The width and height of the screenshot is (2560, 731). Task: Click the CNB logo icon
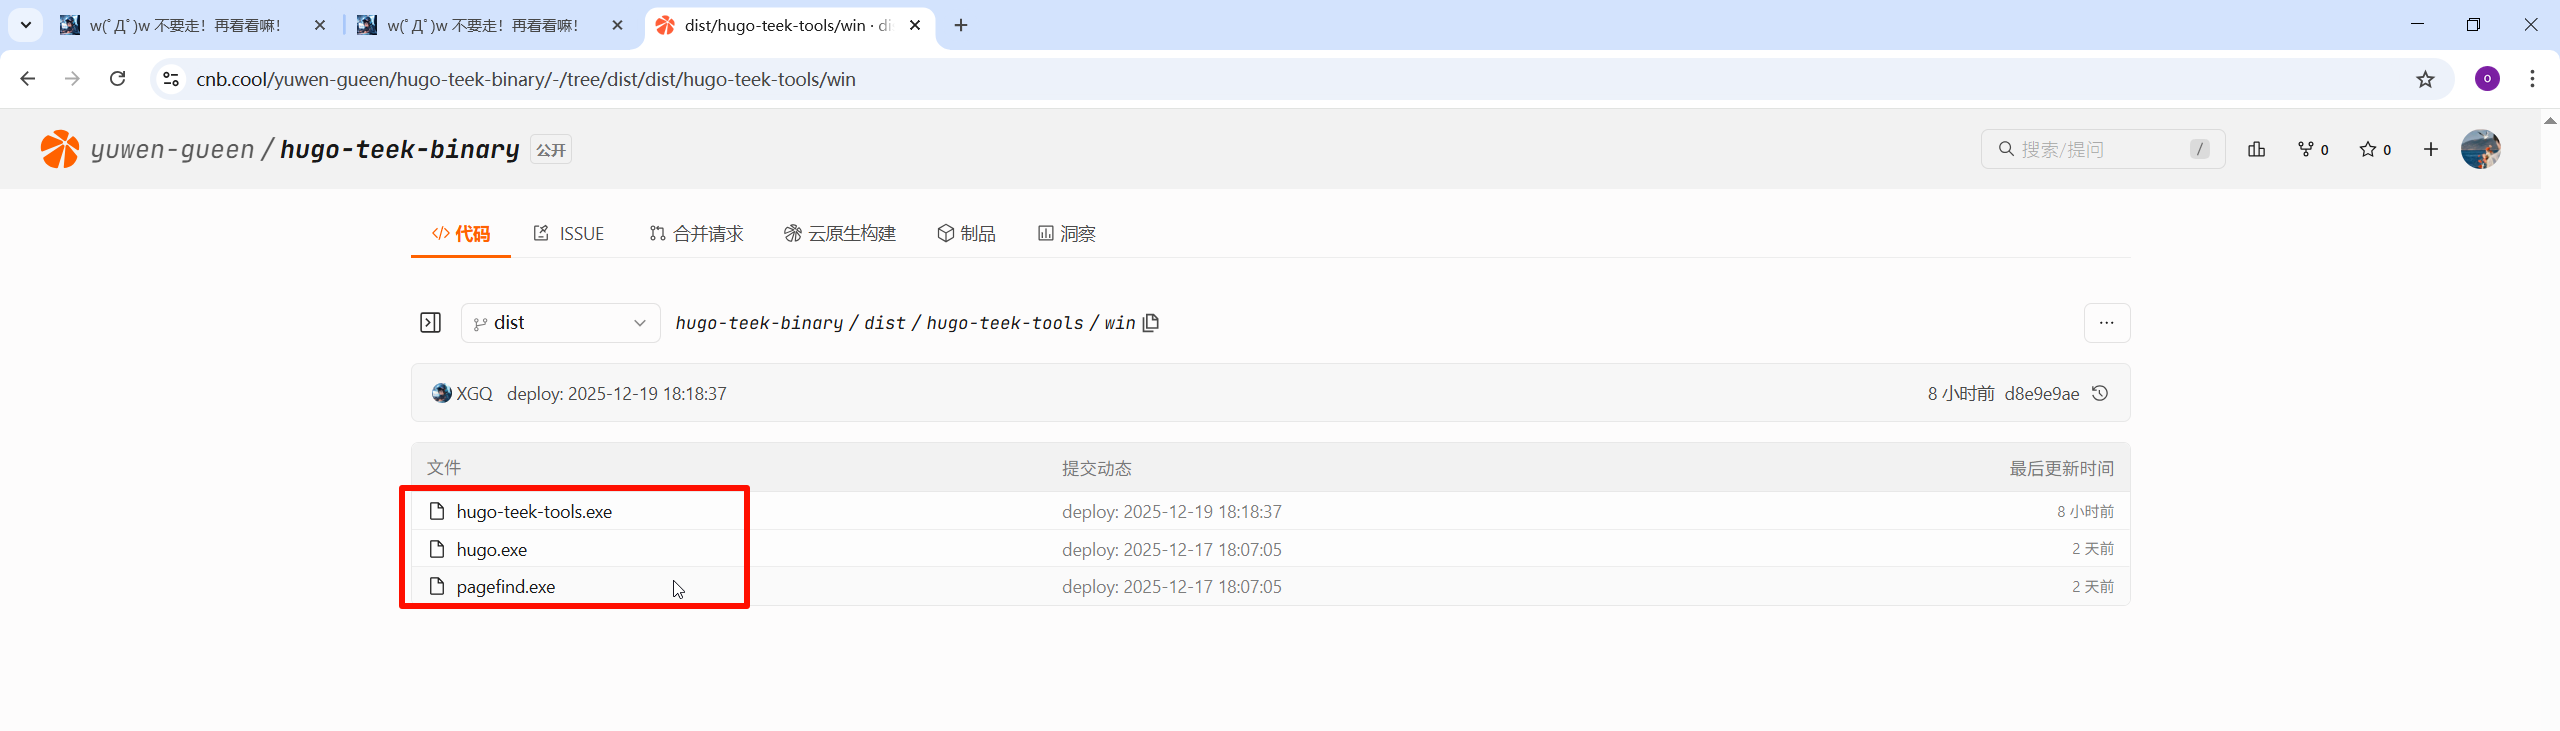coord(60,149)
